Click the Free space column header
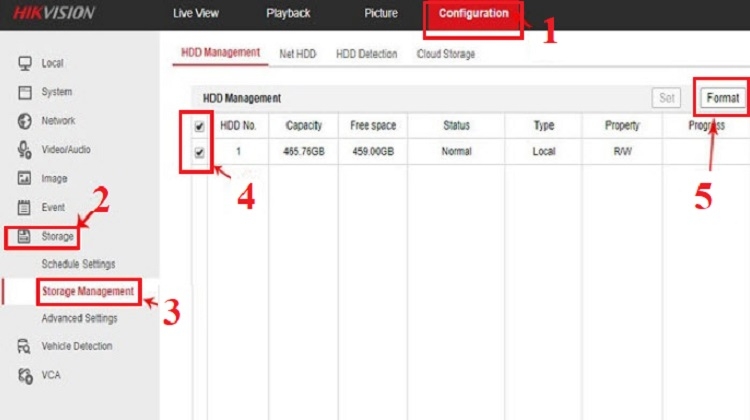 click(373, 126)
